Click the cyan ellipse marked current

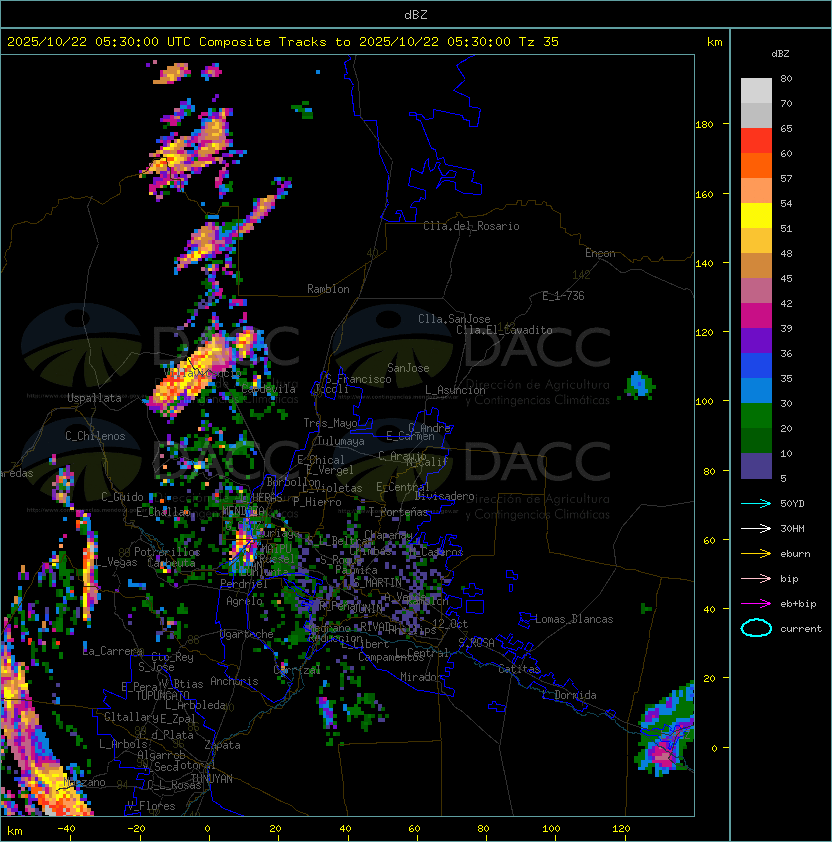(756, 628)
